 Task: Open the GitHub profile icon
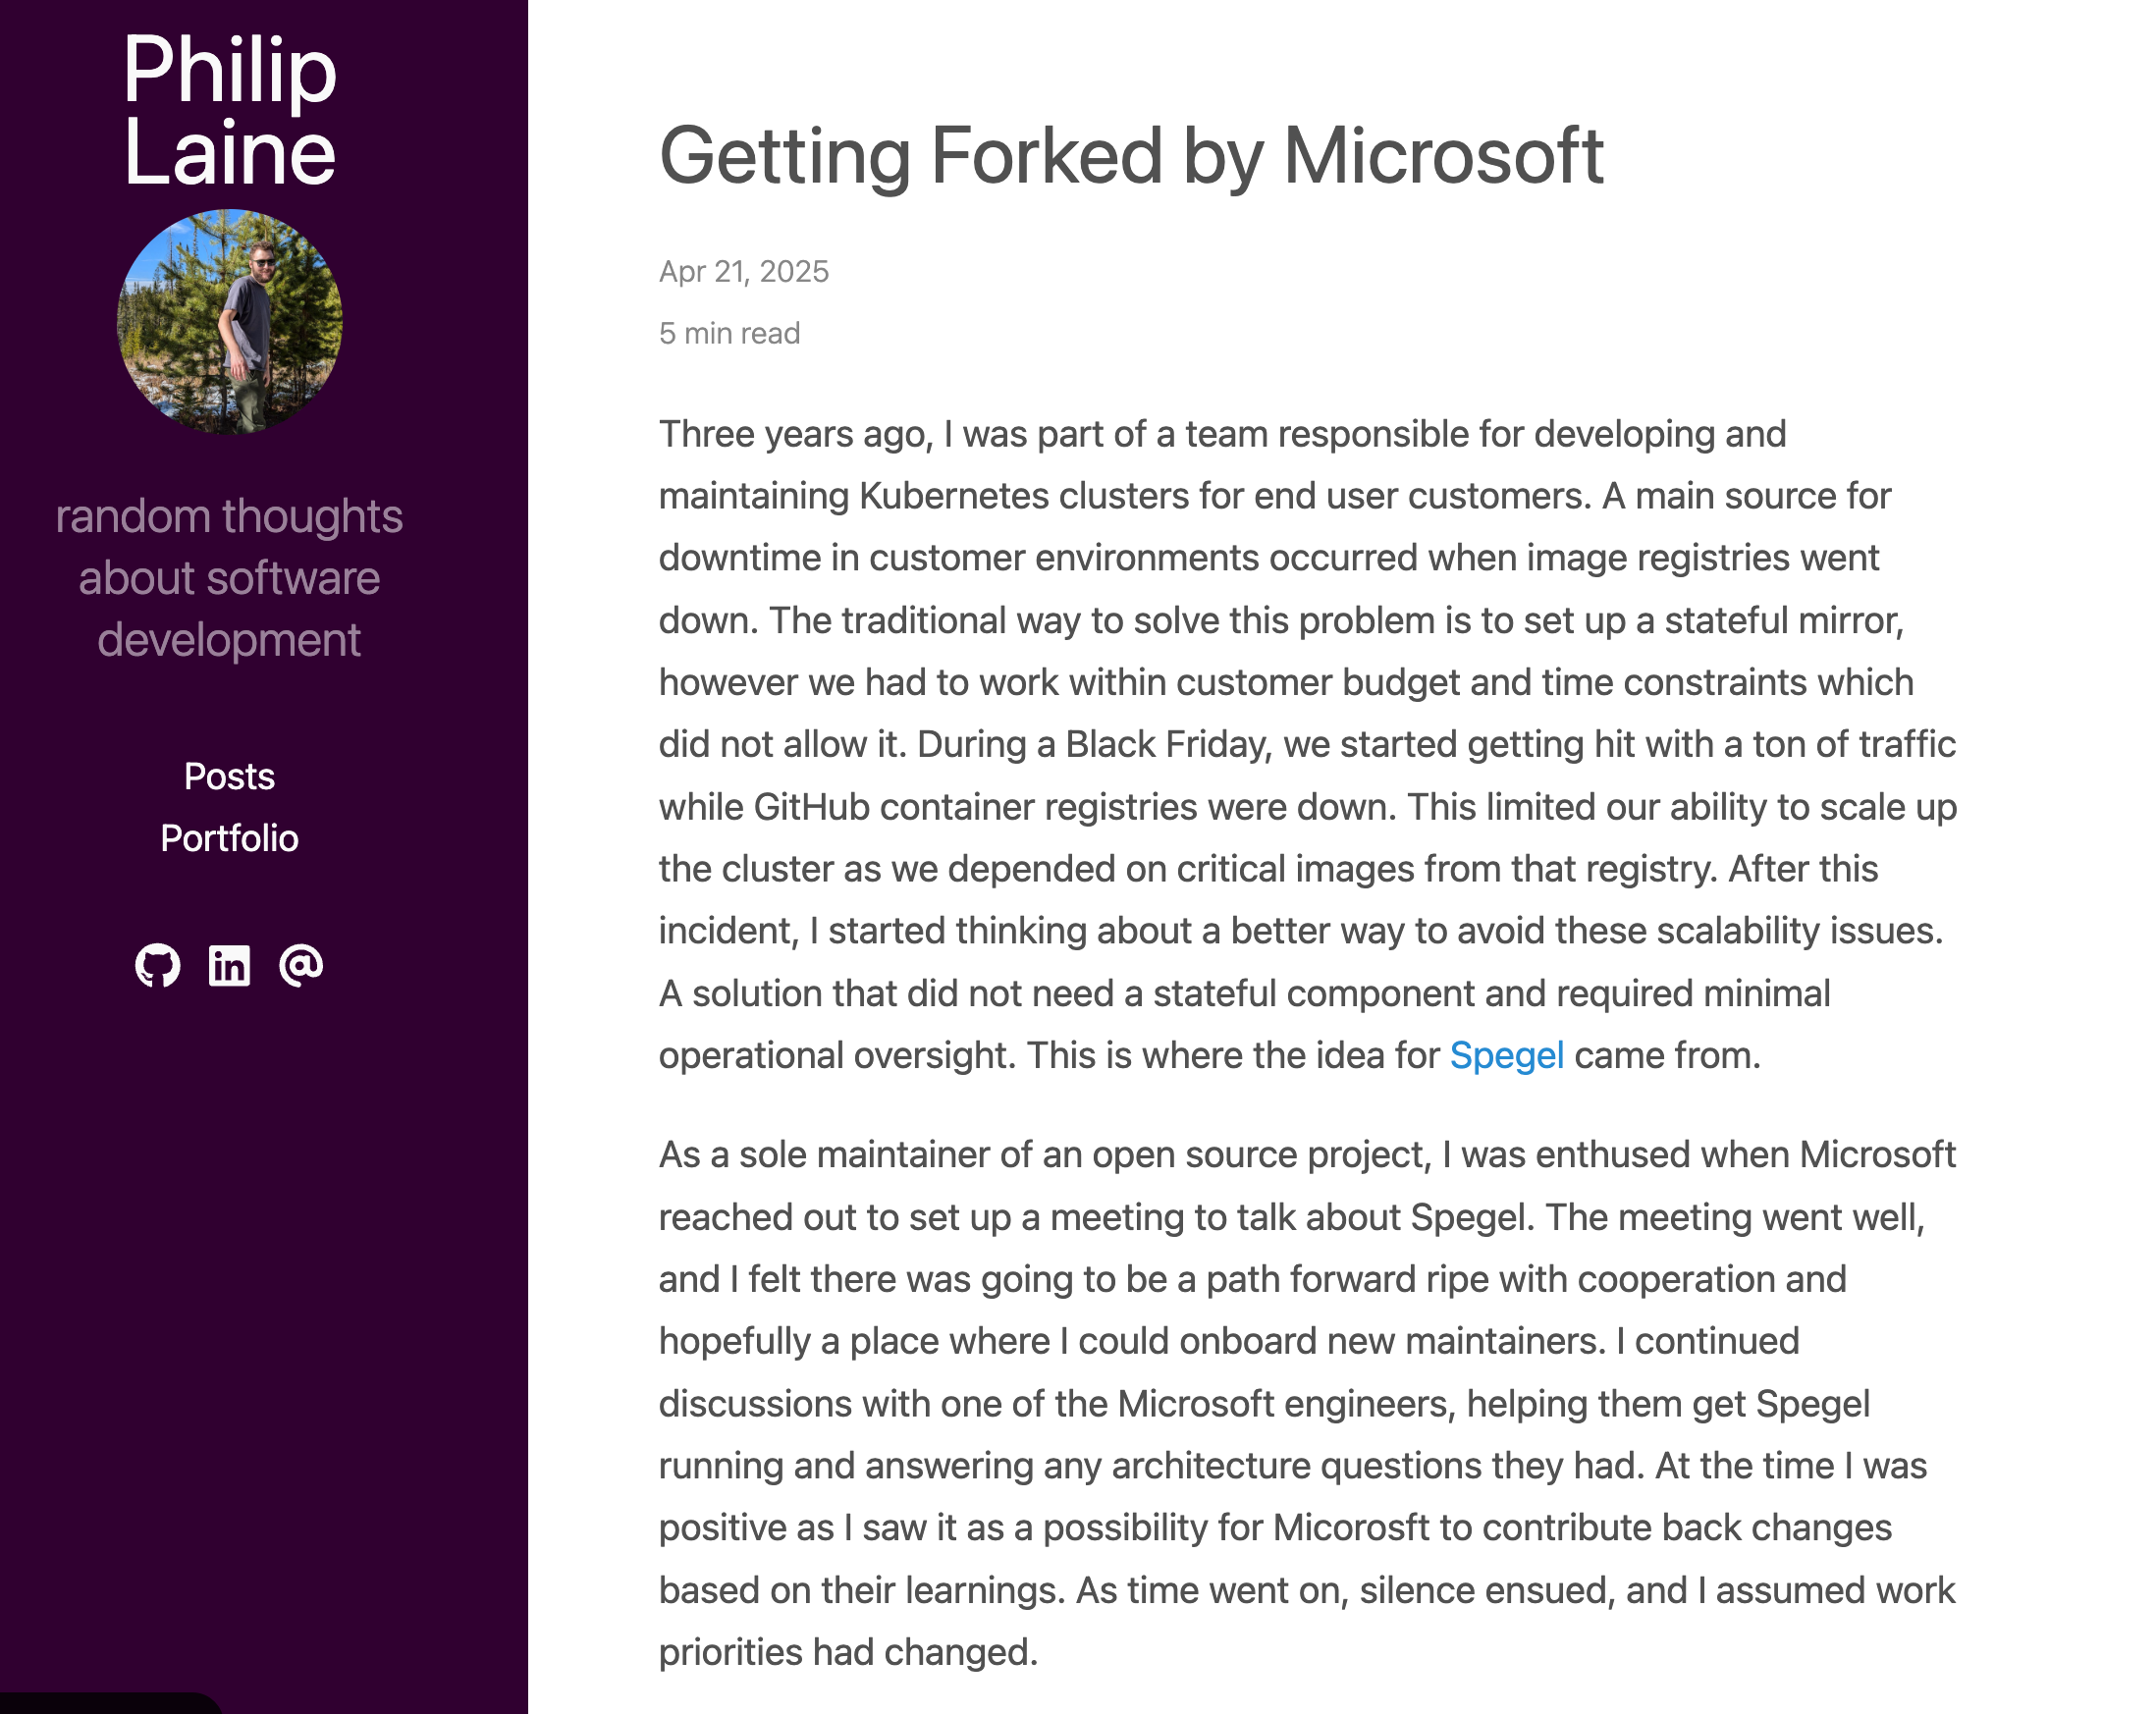pyautogui.click(x=158, y=965)
